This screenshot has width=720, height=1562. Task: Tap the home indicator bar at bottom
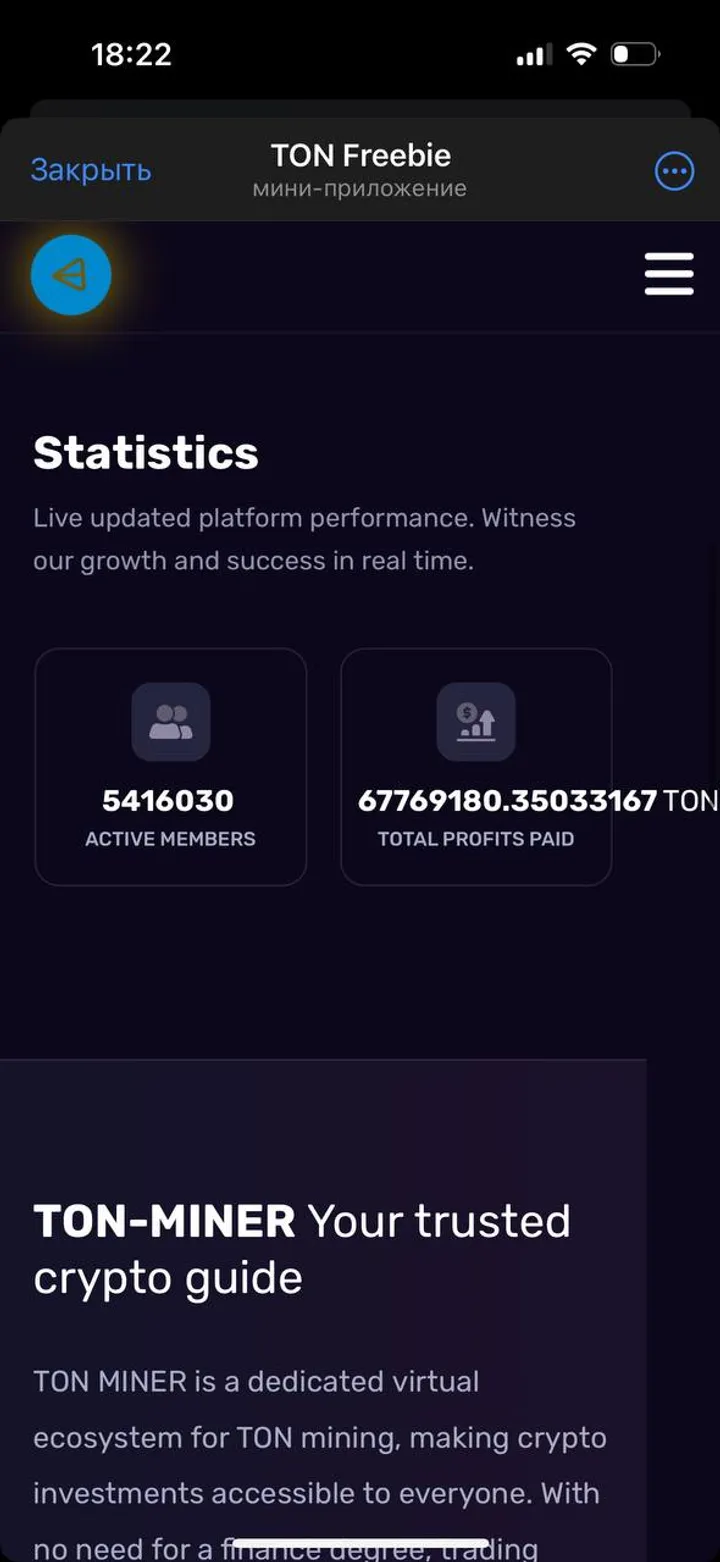(360, 1545)
